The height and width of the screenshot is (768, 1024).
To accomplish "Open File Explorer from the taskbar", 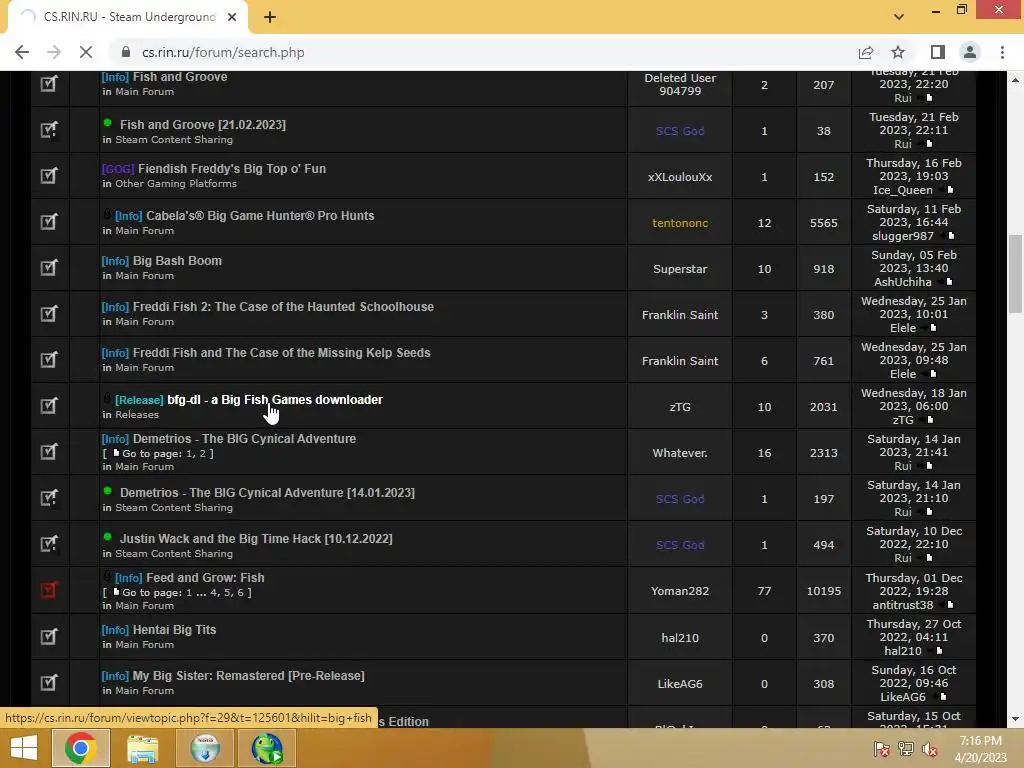I will (x=142, y=748).
